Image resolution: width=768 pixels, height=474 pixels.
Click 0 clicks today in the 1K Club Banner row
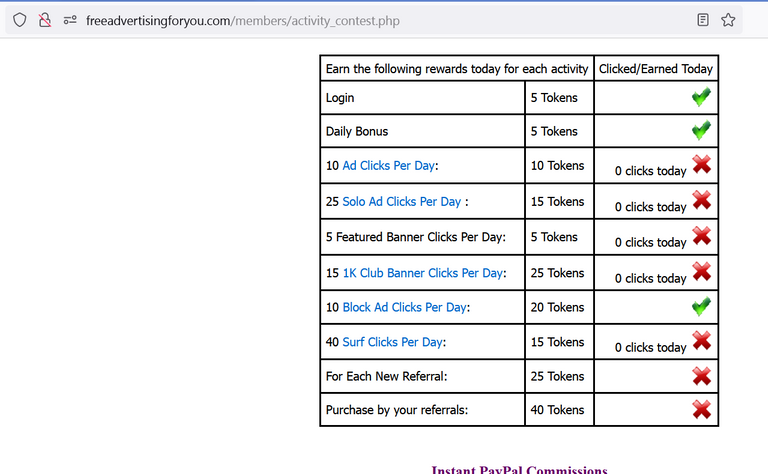click(650, 278)
